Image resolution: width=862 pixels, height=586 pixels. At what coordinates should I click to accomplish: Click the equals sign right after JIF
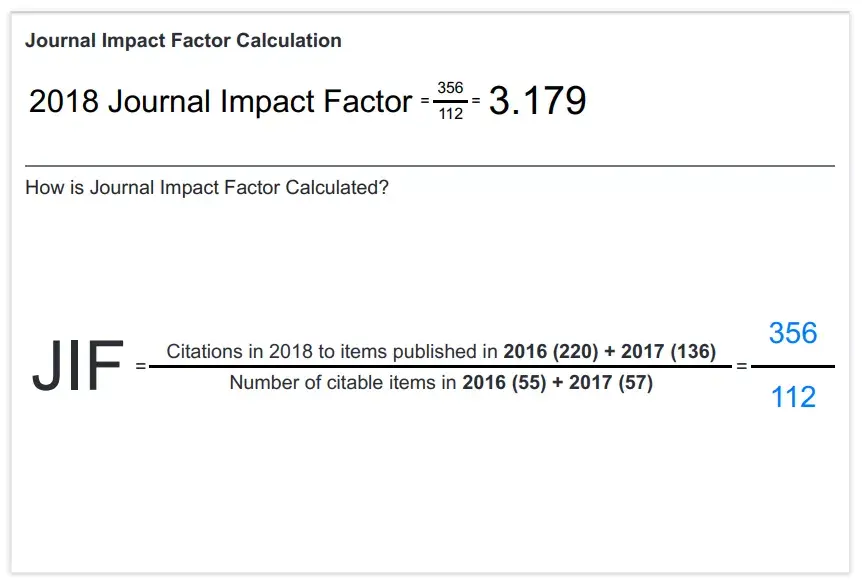[141, 367]
